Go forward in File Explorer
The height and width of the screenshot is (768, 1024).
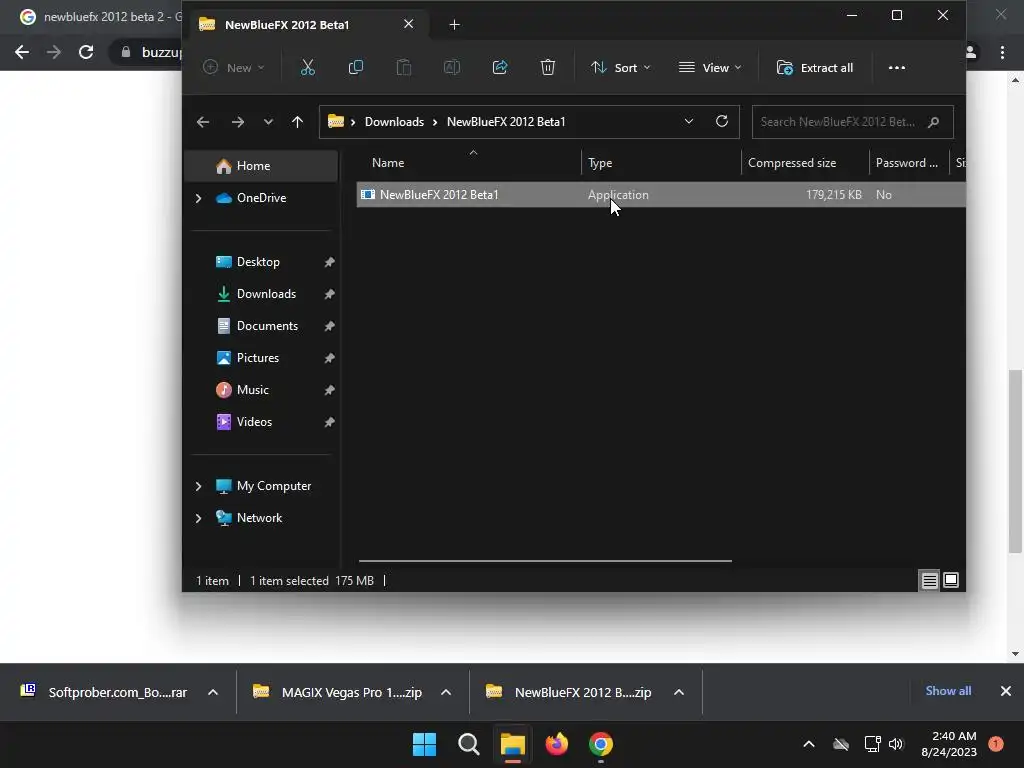tap(238, 122)
